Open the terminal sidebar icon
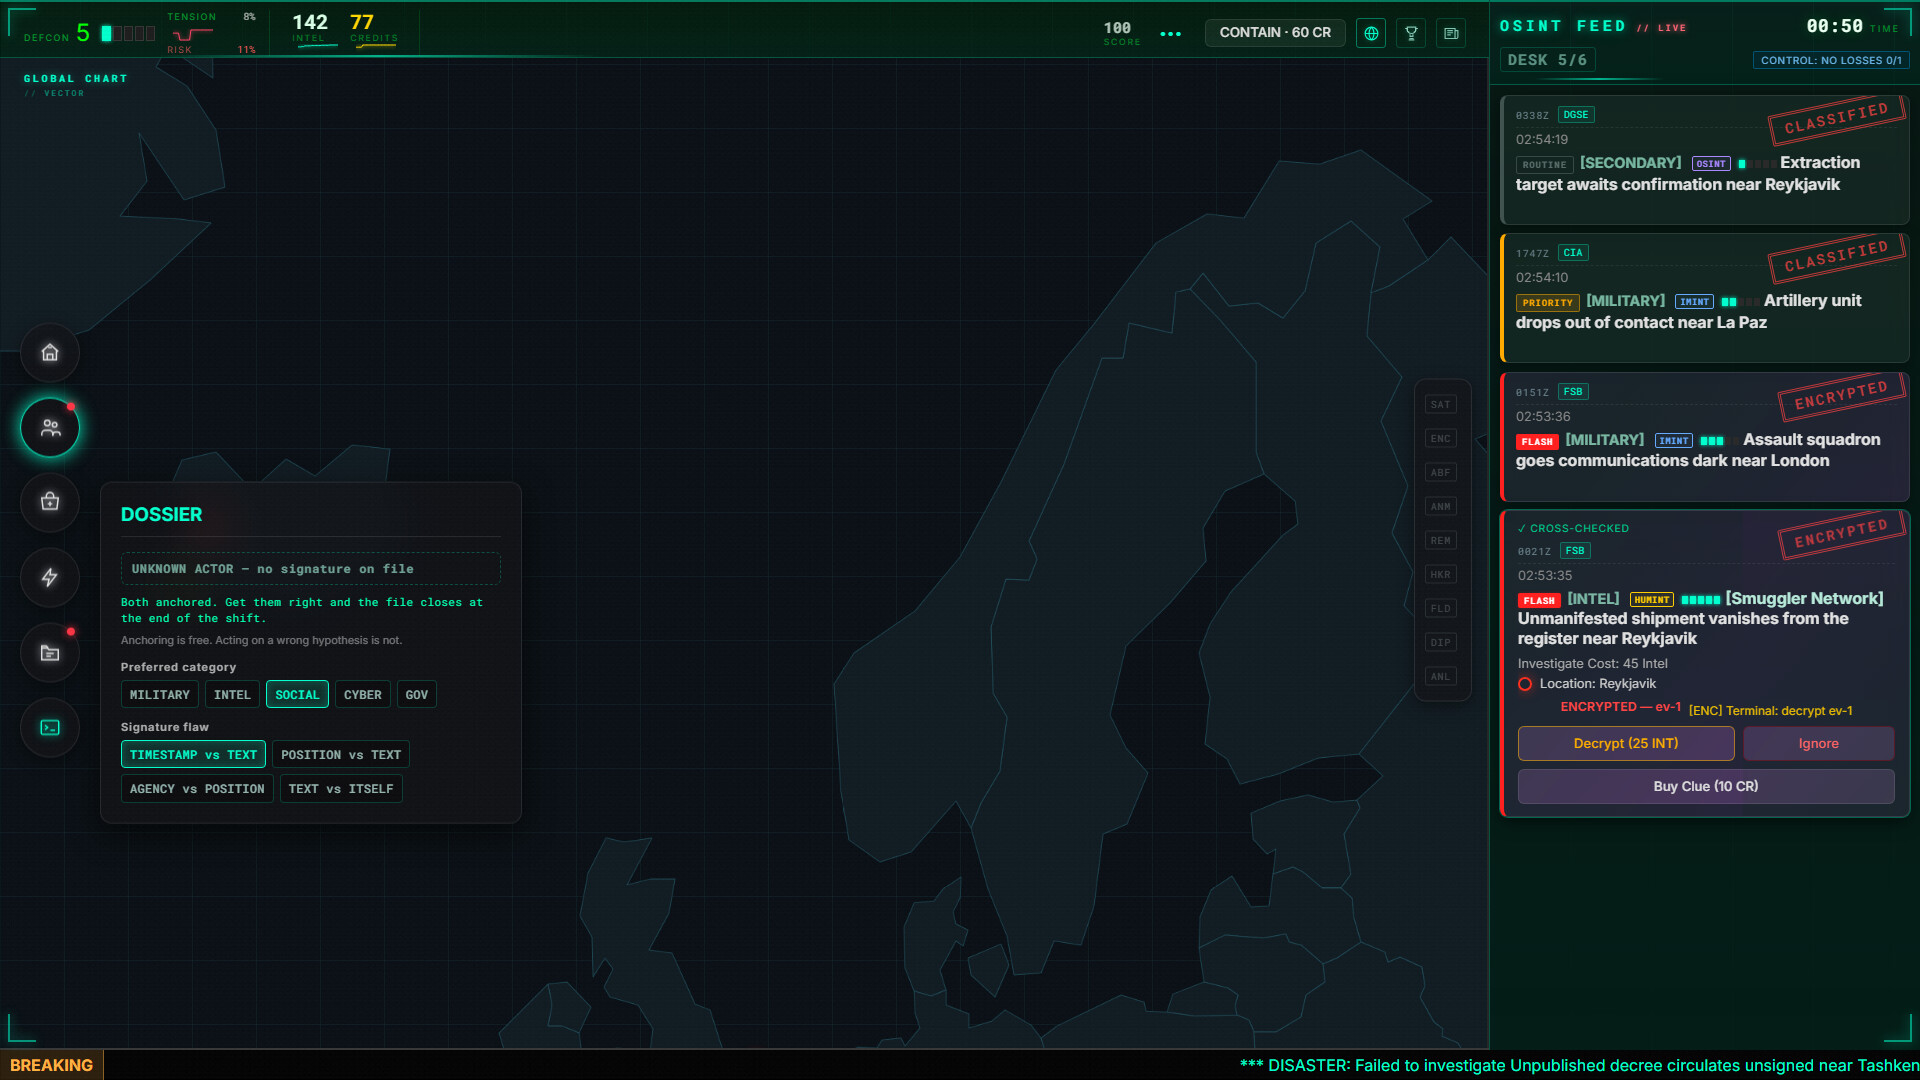Image resolution: width=1920 pixels, height=1080 pixels. click(x=50, y=728)
